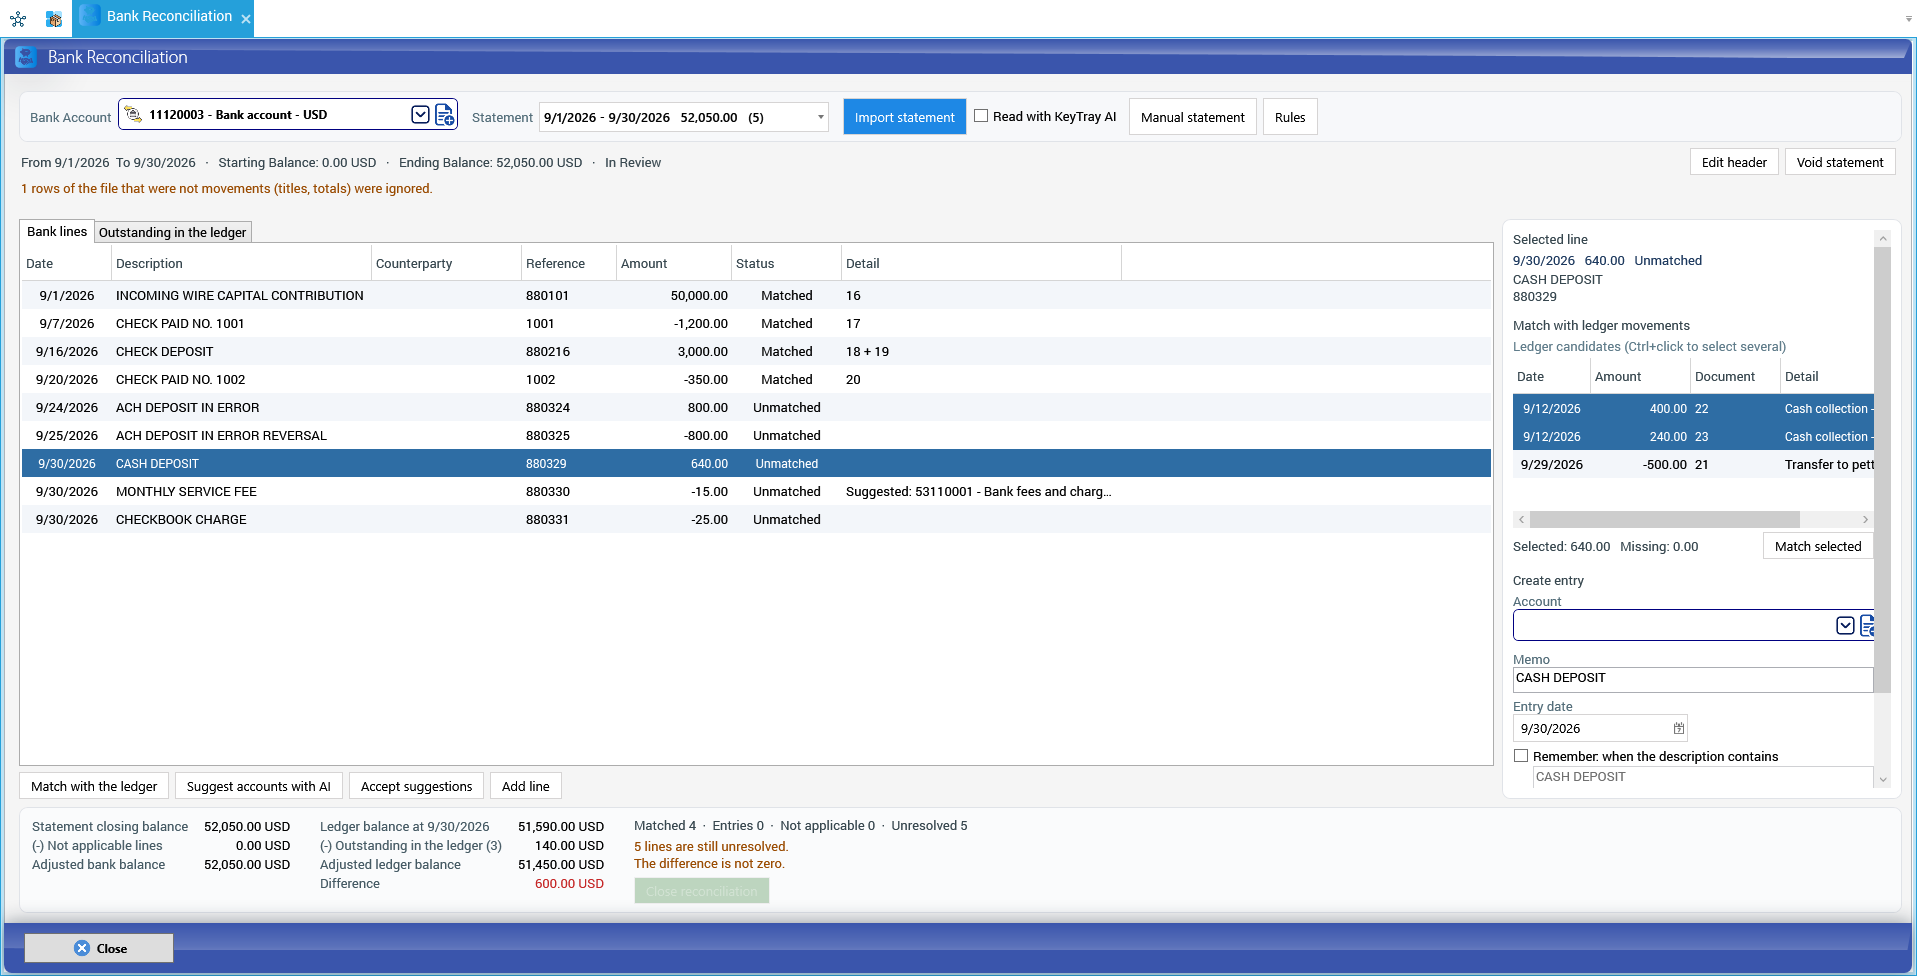Tick Remember when the description contains
1917x976 pixels.
[1521, 756]
